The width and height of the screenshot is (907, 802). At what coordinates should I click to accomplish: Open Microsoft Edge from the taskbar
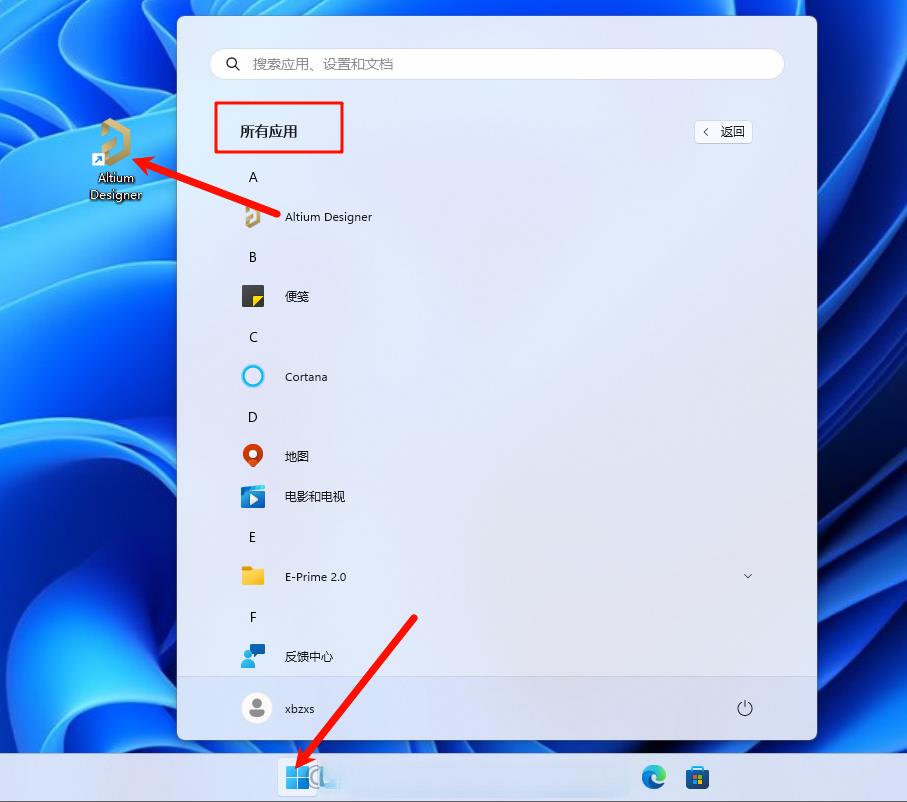(x=654, y=777)
